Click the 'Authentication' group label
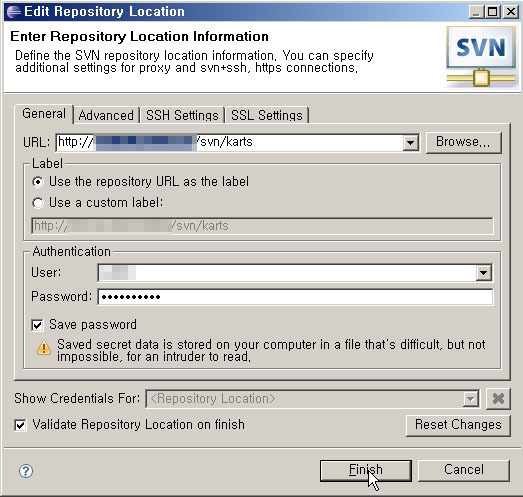The width and height of the screenshot is (523, 497). 71,252
